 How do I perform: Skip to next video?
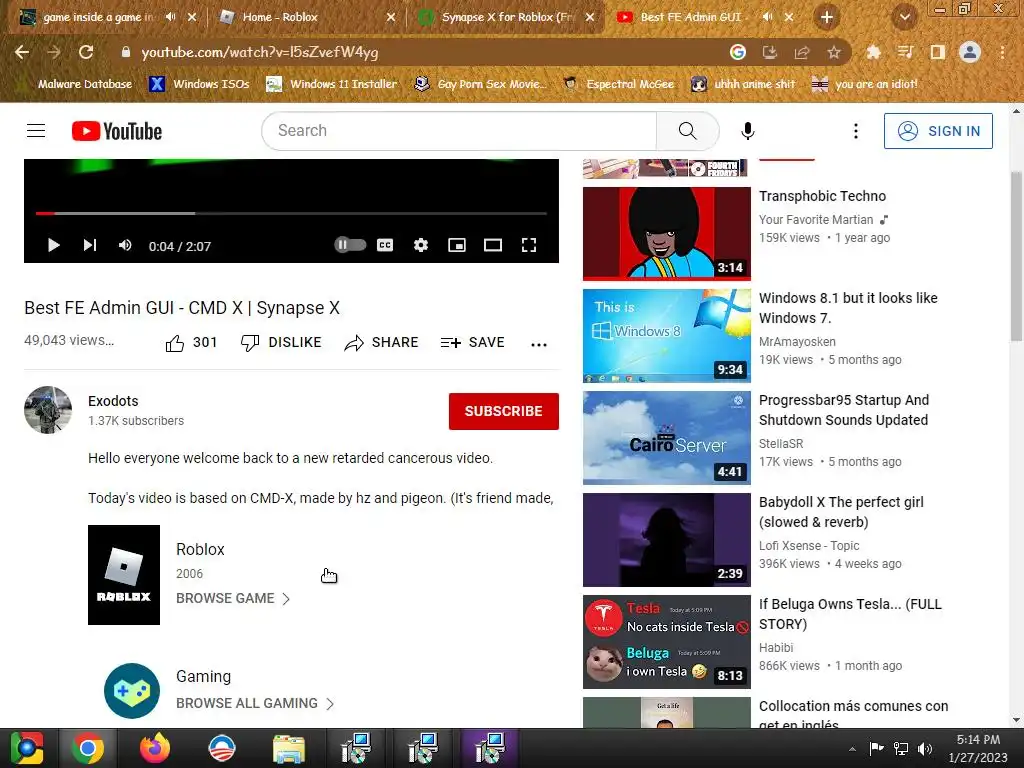click(89, 246)
